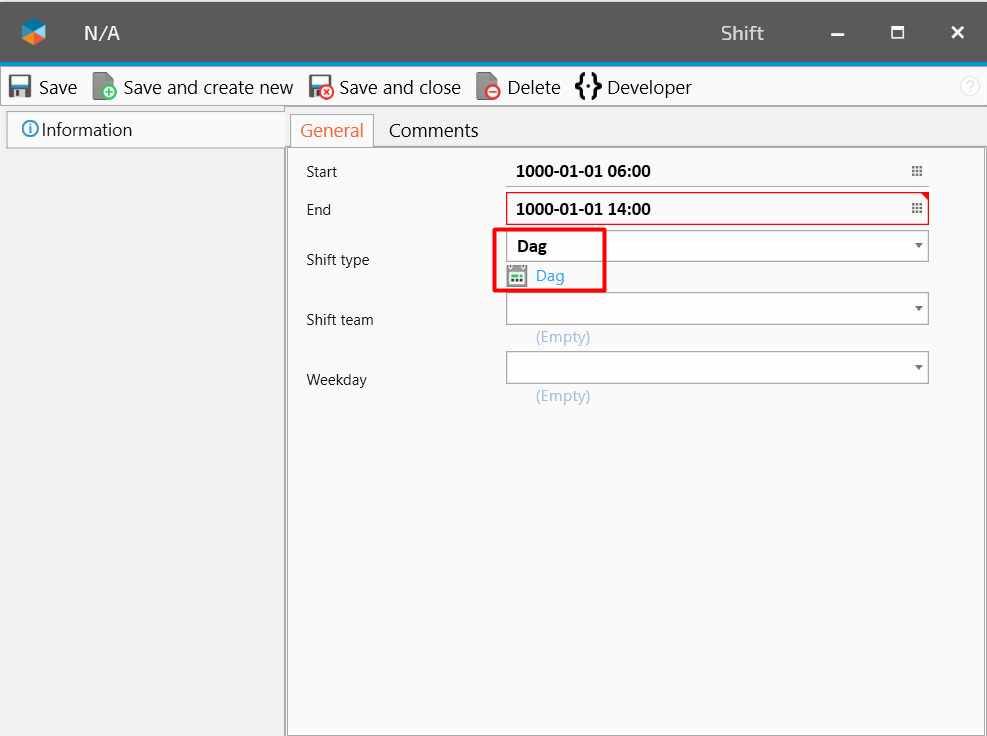The width and height of the screenshot is (987, 736).
Task: Open the Start date picker grid icon
Action: tap(916, 171)
